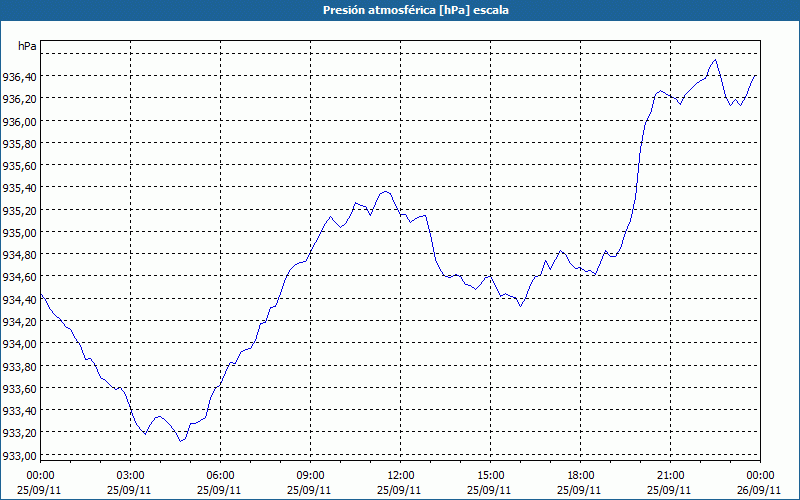The height and width of the screenshot is (500, 800).
Task: Click the 03:00 time axis label
Action: point(131,476)
